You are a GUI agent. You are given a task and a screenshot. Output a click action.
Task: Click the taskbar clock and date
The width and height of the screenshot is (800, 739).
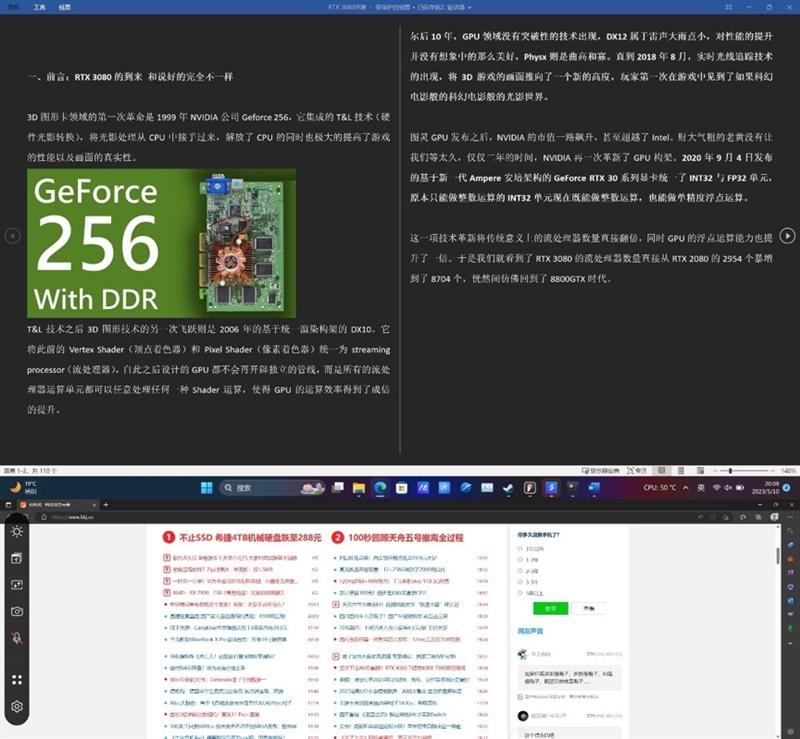[x=765, y=488]
